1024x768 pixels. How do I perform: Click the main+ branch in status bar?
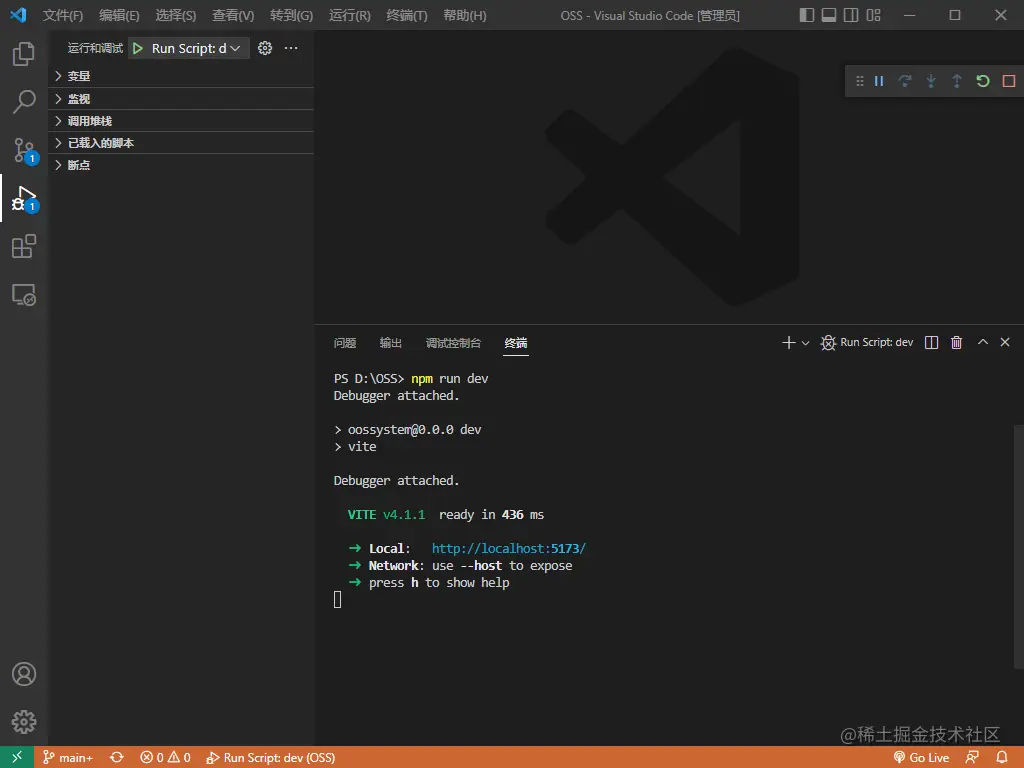coord(68,758)
